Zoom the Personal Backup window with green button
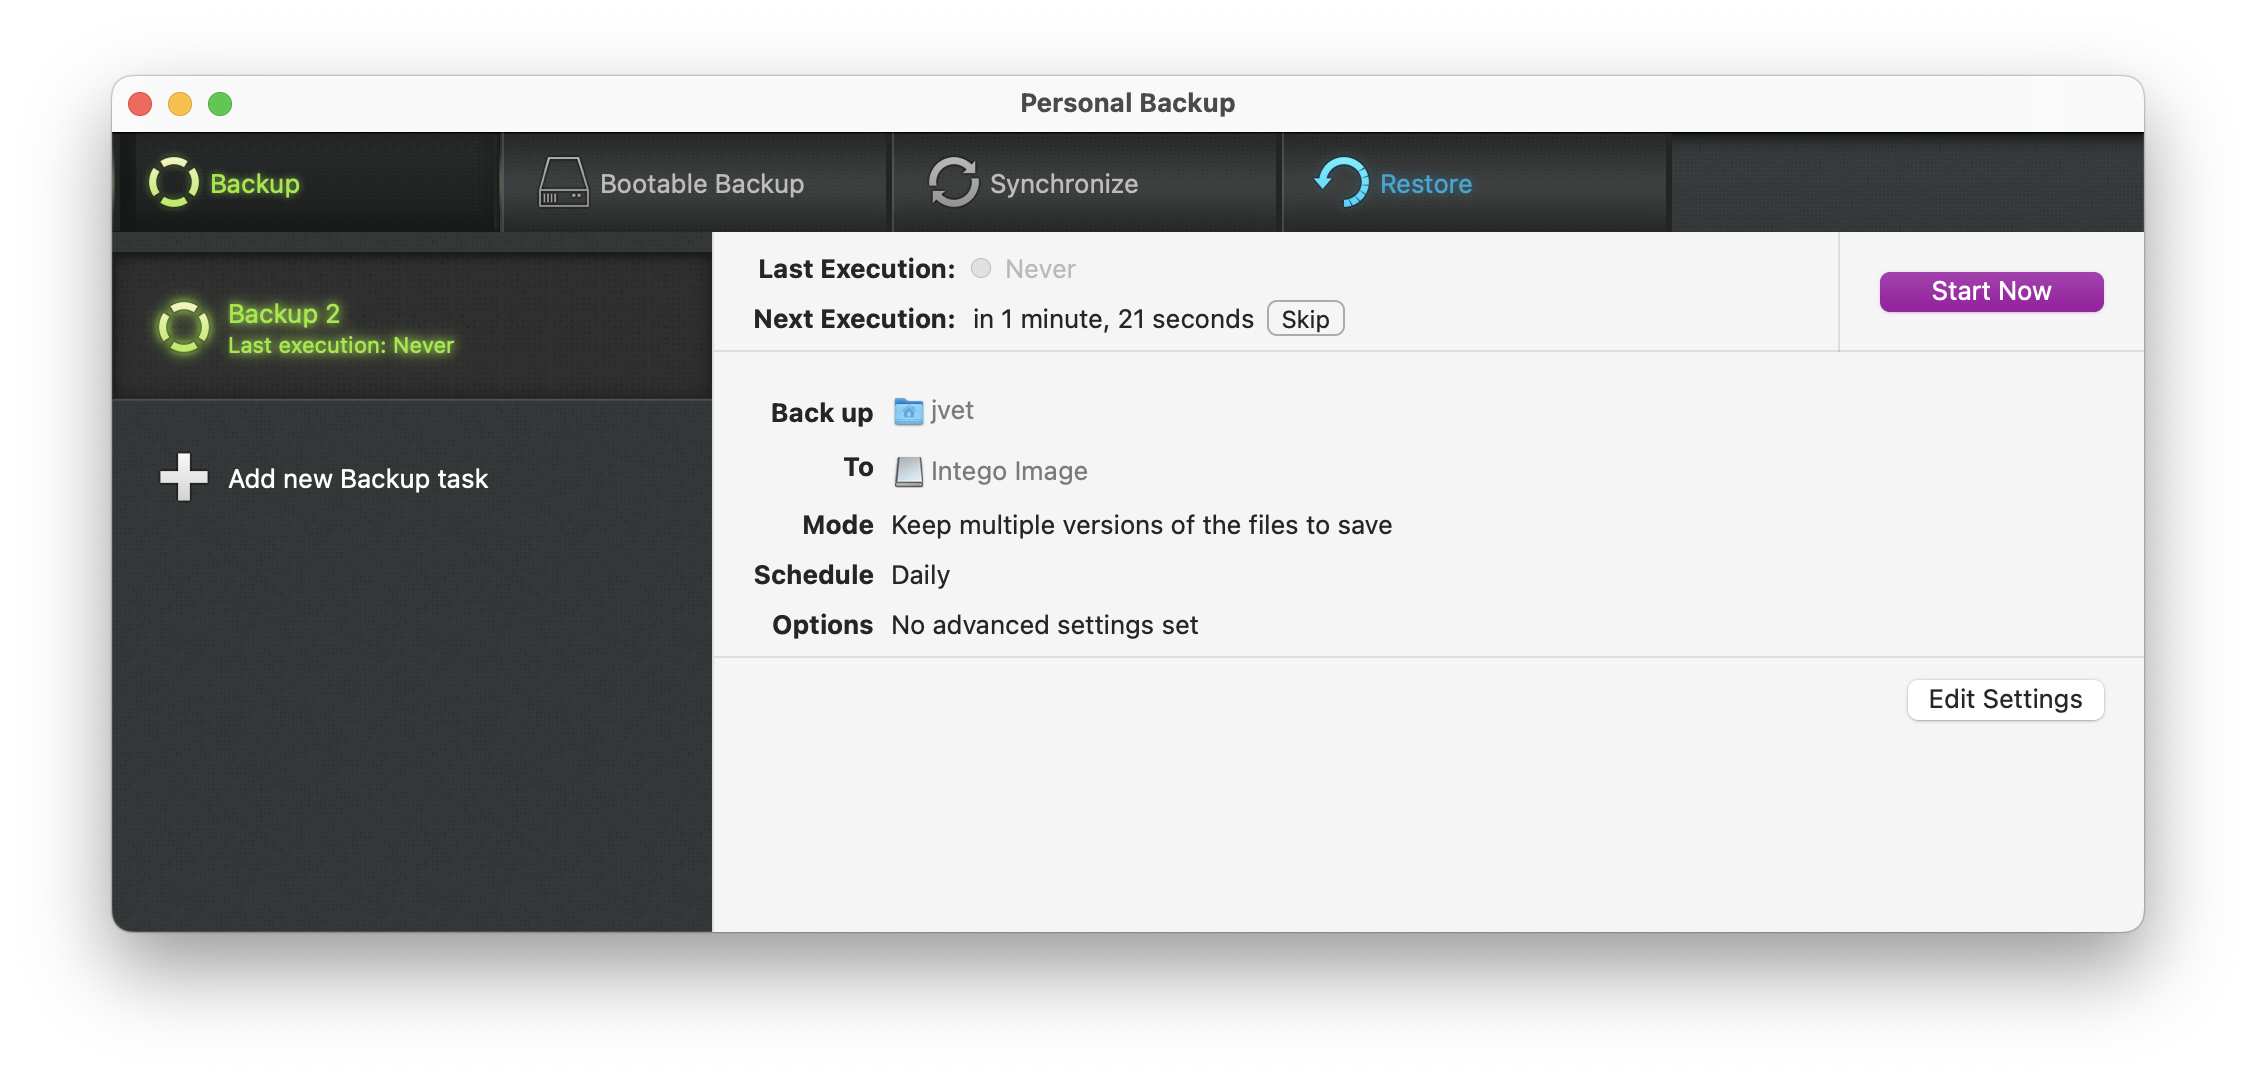2256x1080 pixels. pyautogui.click(x=220, y=104)
